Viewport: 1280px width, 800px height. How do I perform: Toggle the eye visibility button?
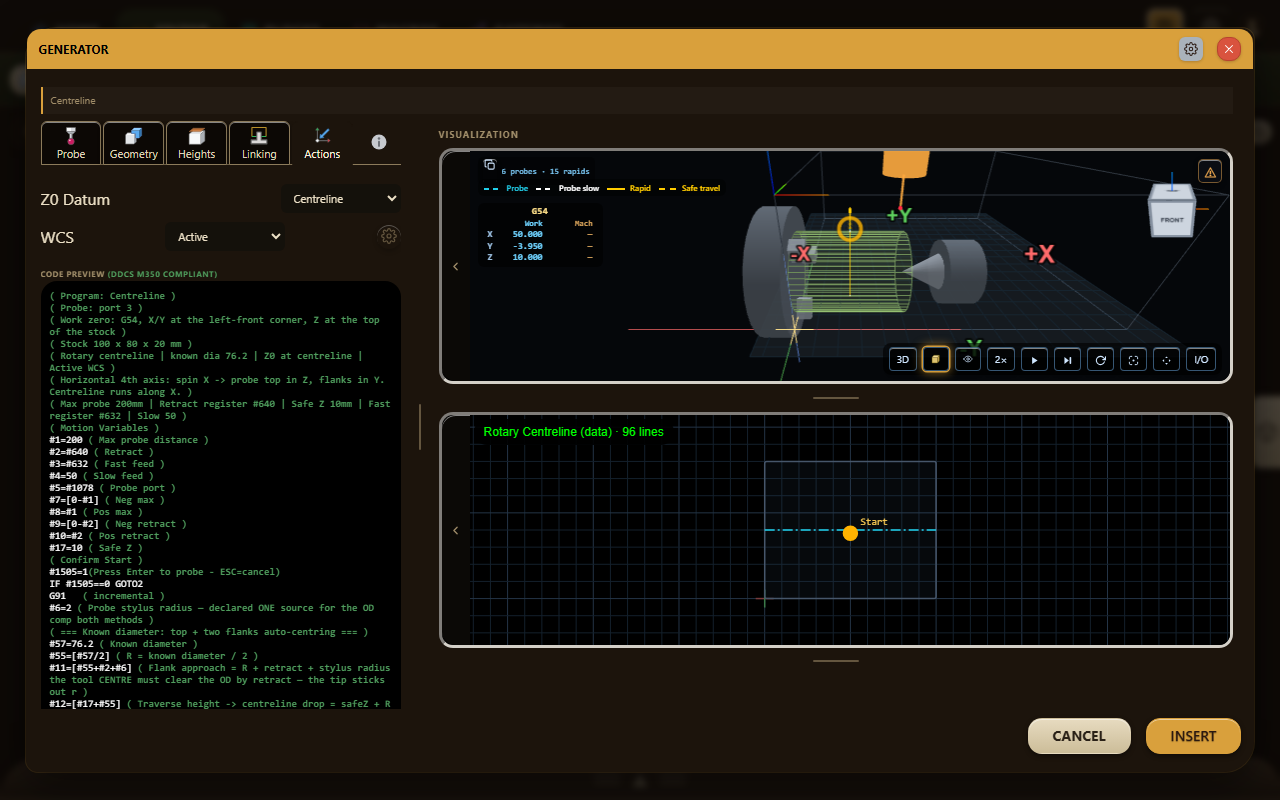pyautogui.click(x=968, y=359)
